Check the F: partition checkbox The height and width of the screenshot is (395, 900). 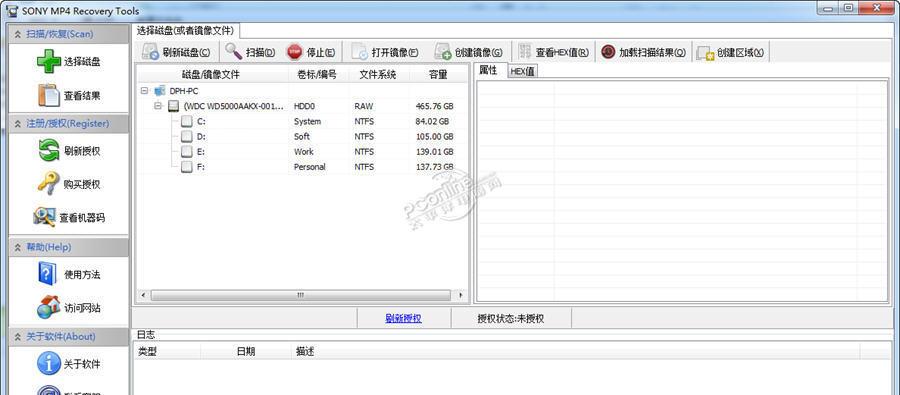coord(187,167)
